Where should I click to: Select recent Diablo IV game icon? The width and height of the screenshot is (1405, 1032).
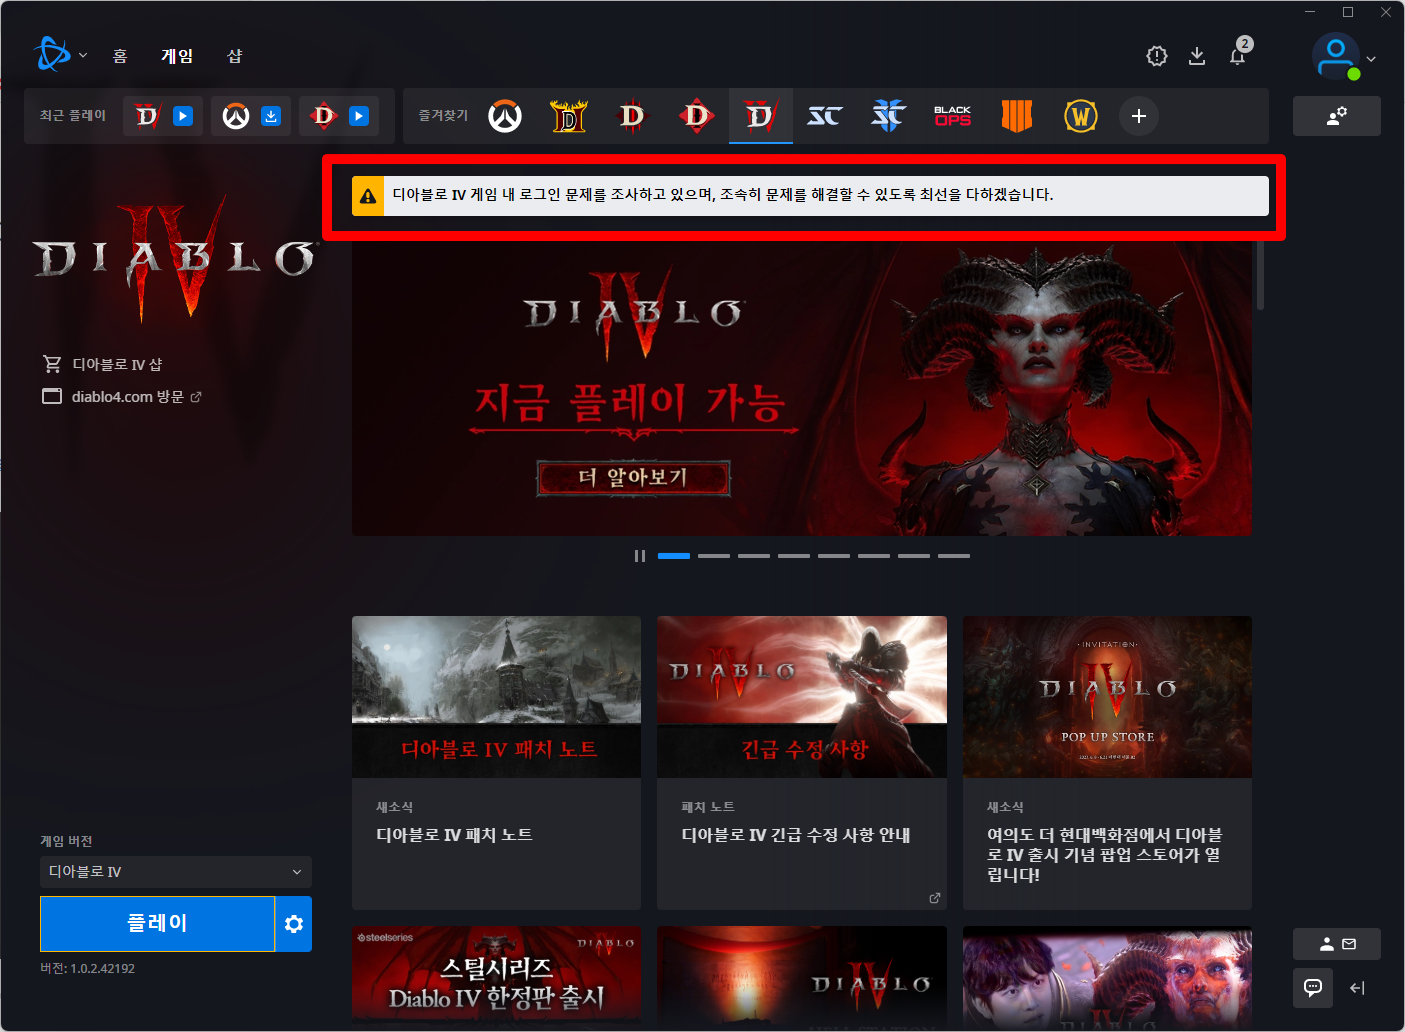[x=147, y=116]
